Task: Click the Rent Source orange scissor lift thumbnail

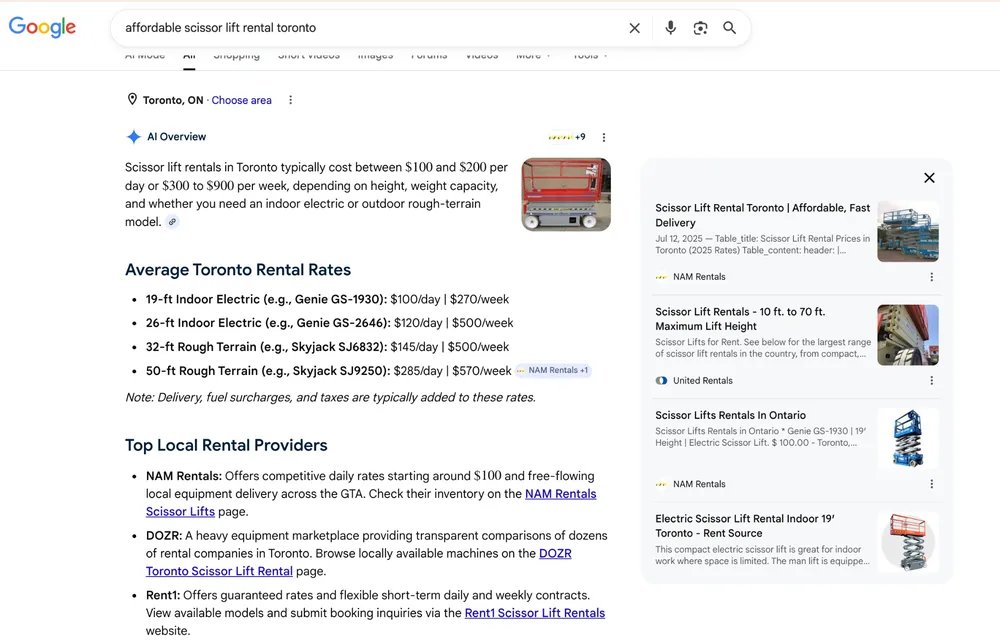Action: click(908, 542)
